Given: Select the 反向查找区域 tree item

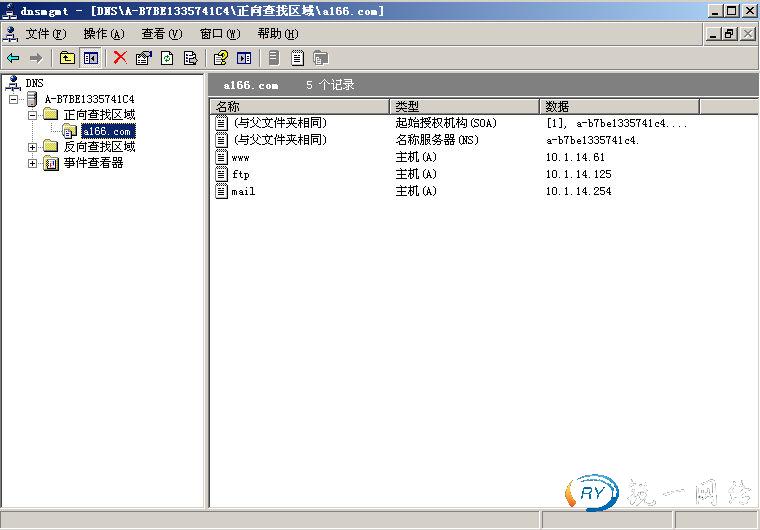Looking at the screenshot, I should coord(99,146).
